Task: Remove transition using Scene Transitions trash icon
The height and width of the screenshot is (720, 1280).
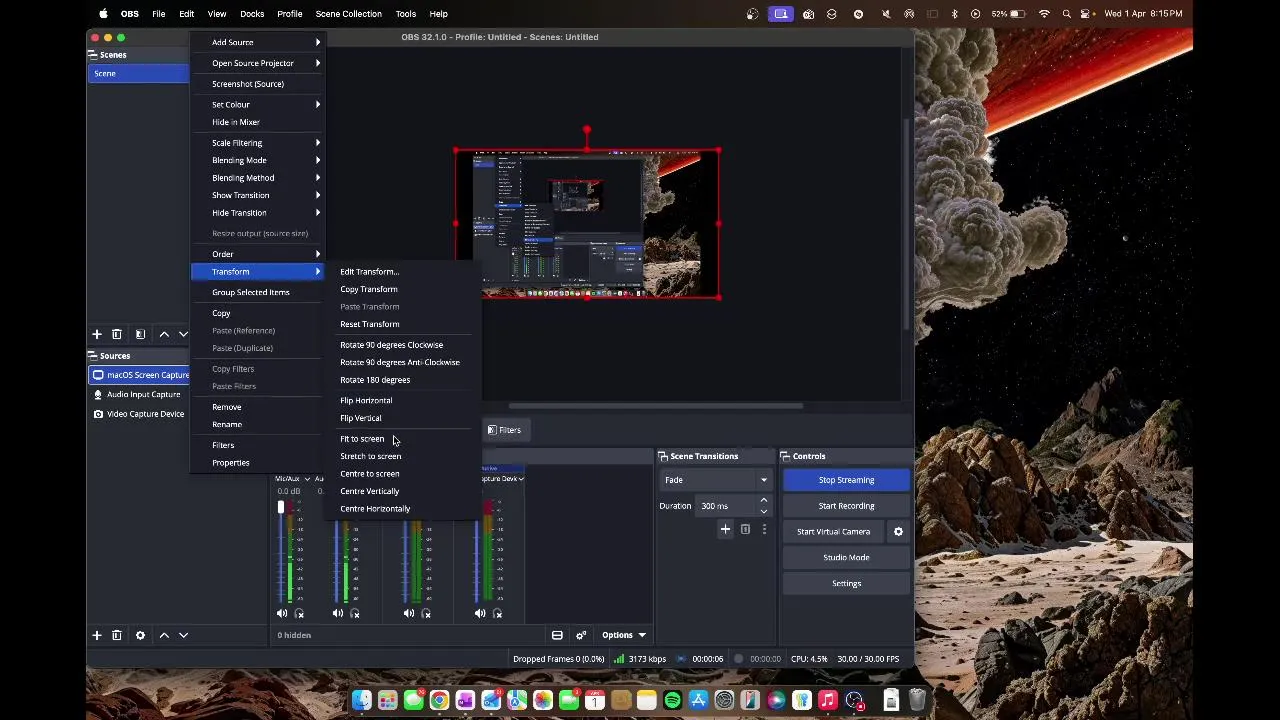Action: point(745,529)
